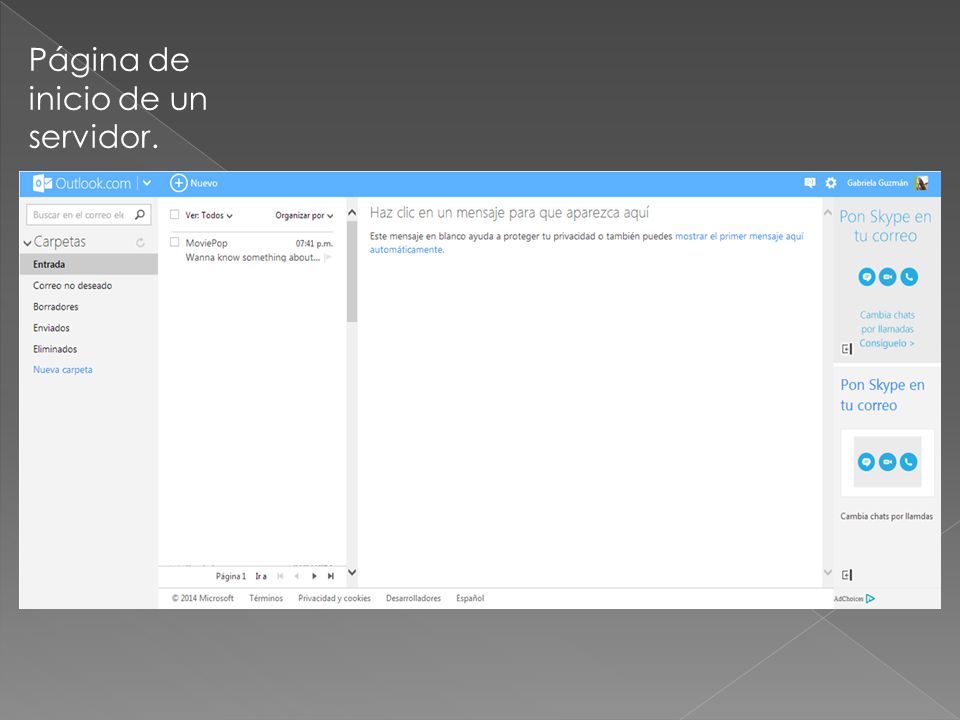
Task: Click the magnifying glass search icon
Action: [x=140, y=214]
